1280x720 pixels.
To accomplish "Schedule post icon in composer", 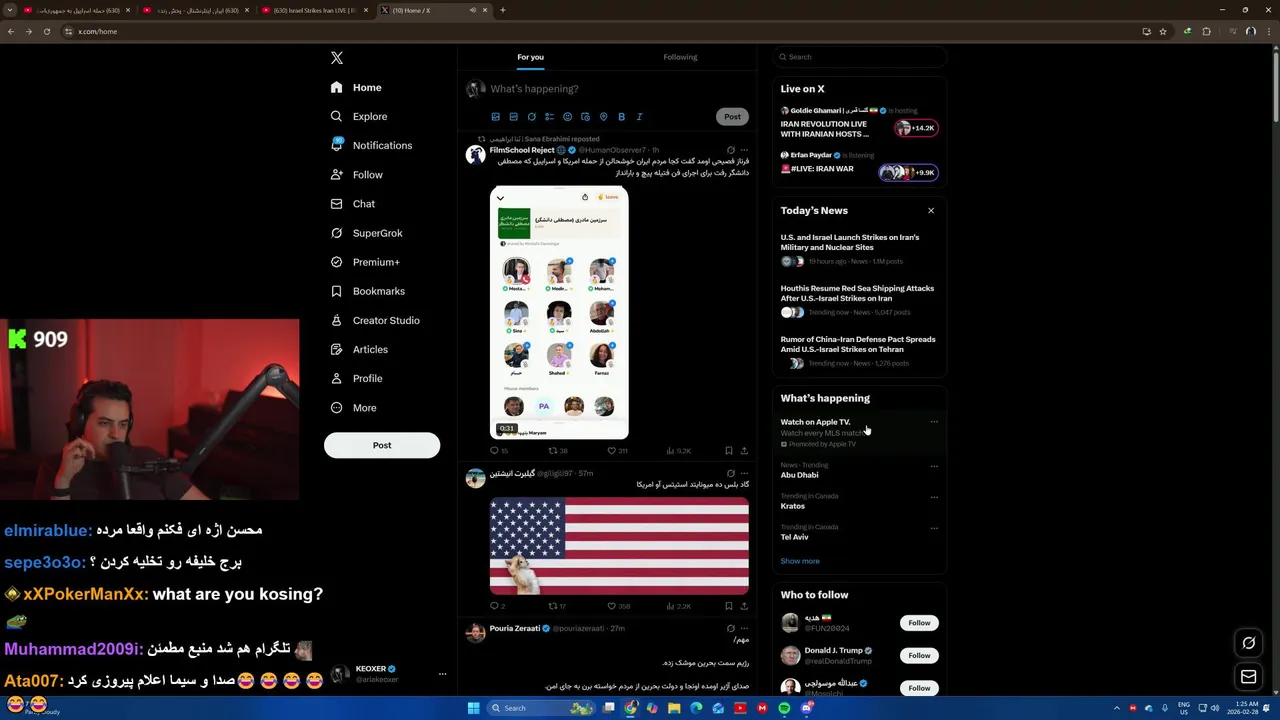I will point(585,117).
